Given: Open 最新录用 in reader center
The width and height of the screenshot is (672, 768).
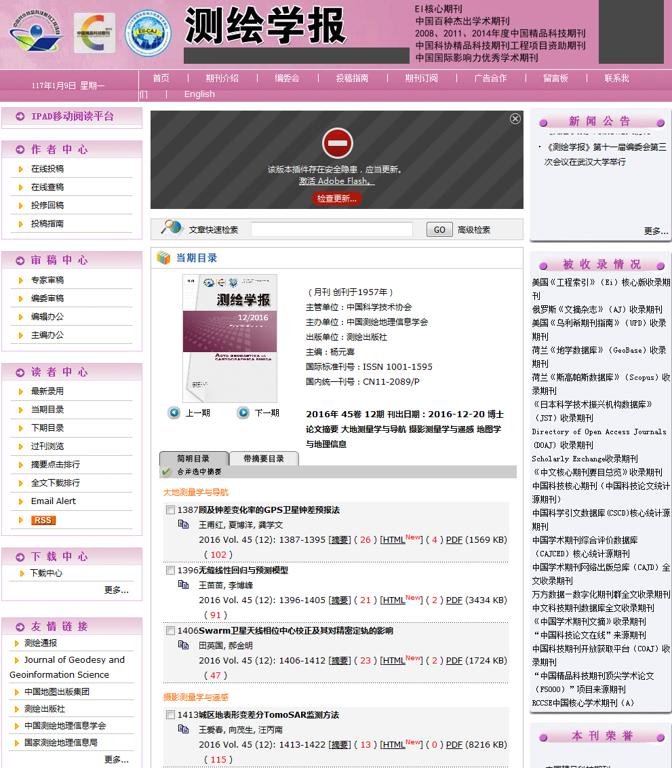Looking at the screenshot, I should tap(48, 391).
